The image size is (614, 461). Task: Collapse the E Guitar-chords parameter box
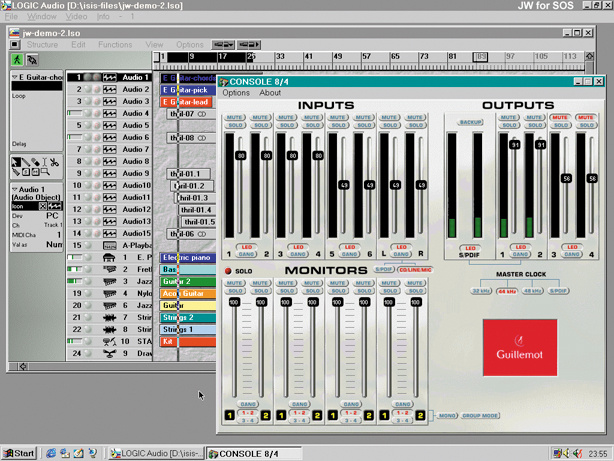pos(14,77)
